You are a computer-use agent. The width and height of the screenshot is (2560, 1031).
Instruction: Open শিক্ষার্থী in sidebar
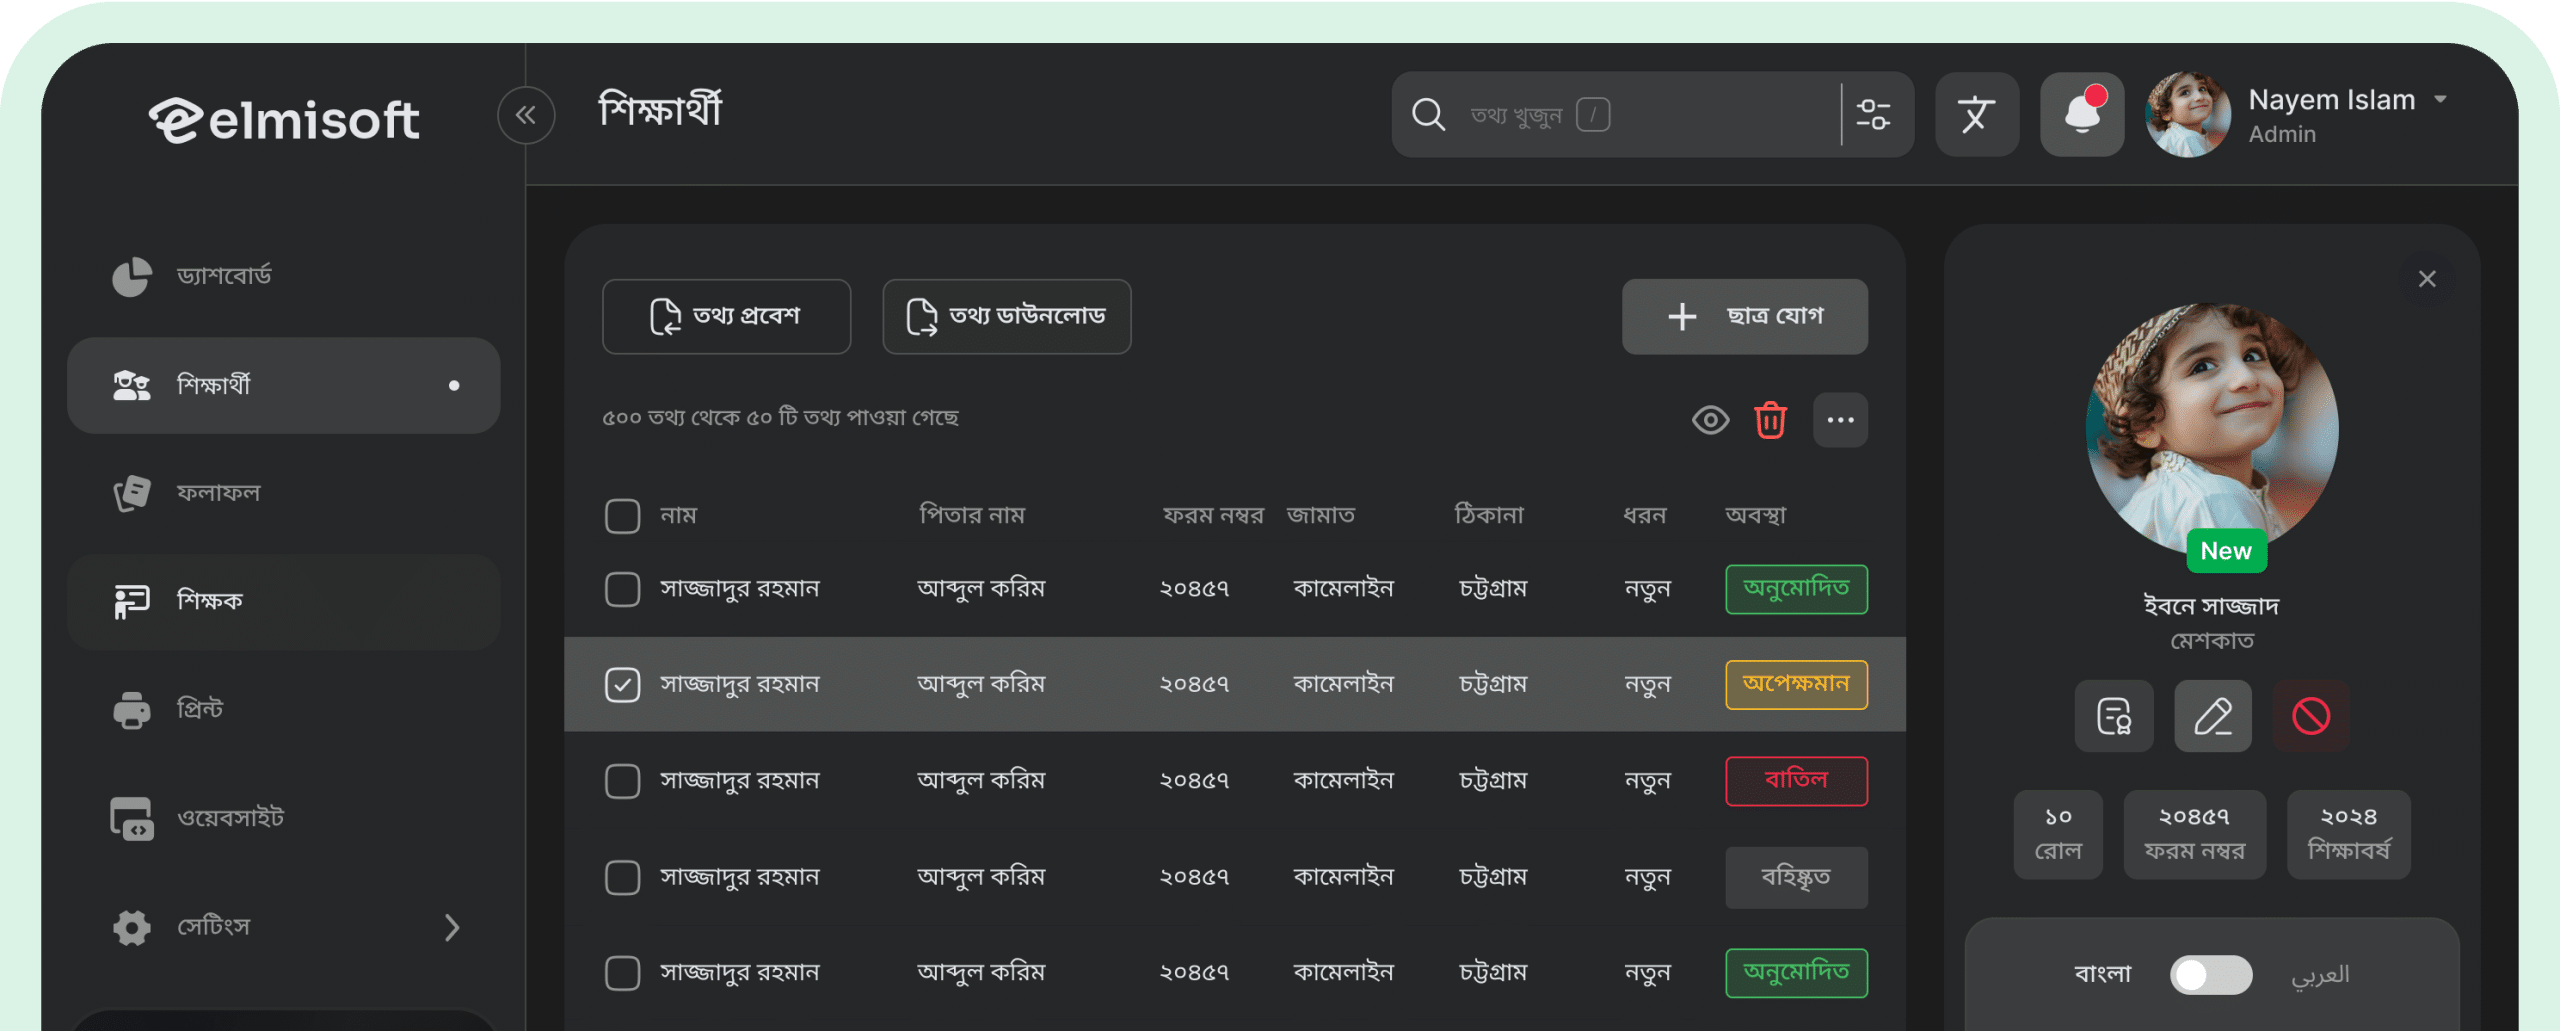click(x=284, y=385)
